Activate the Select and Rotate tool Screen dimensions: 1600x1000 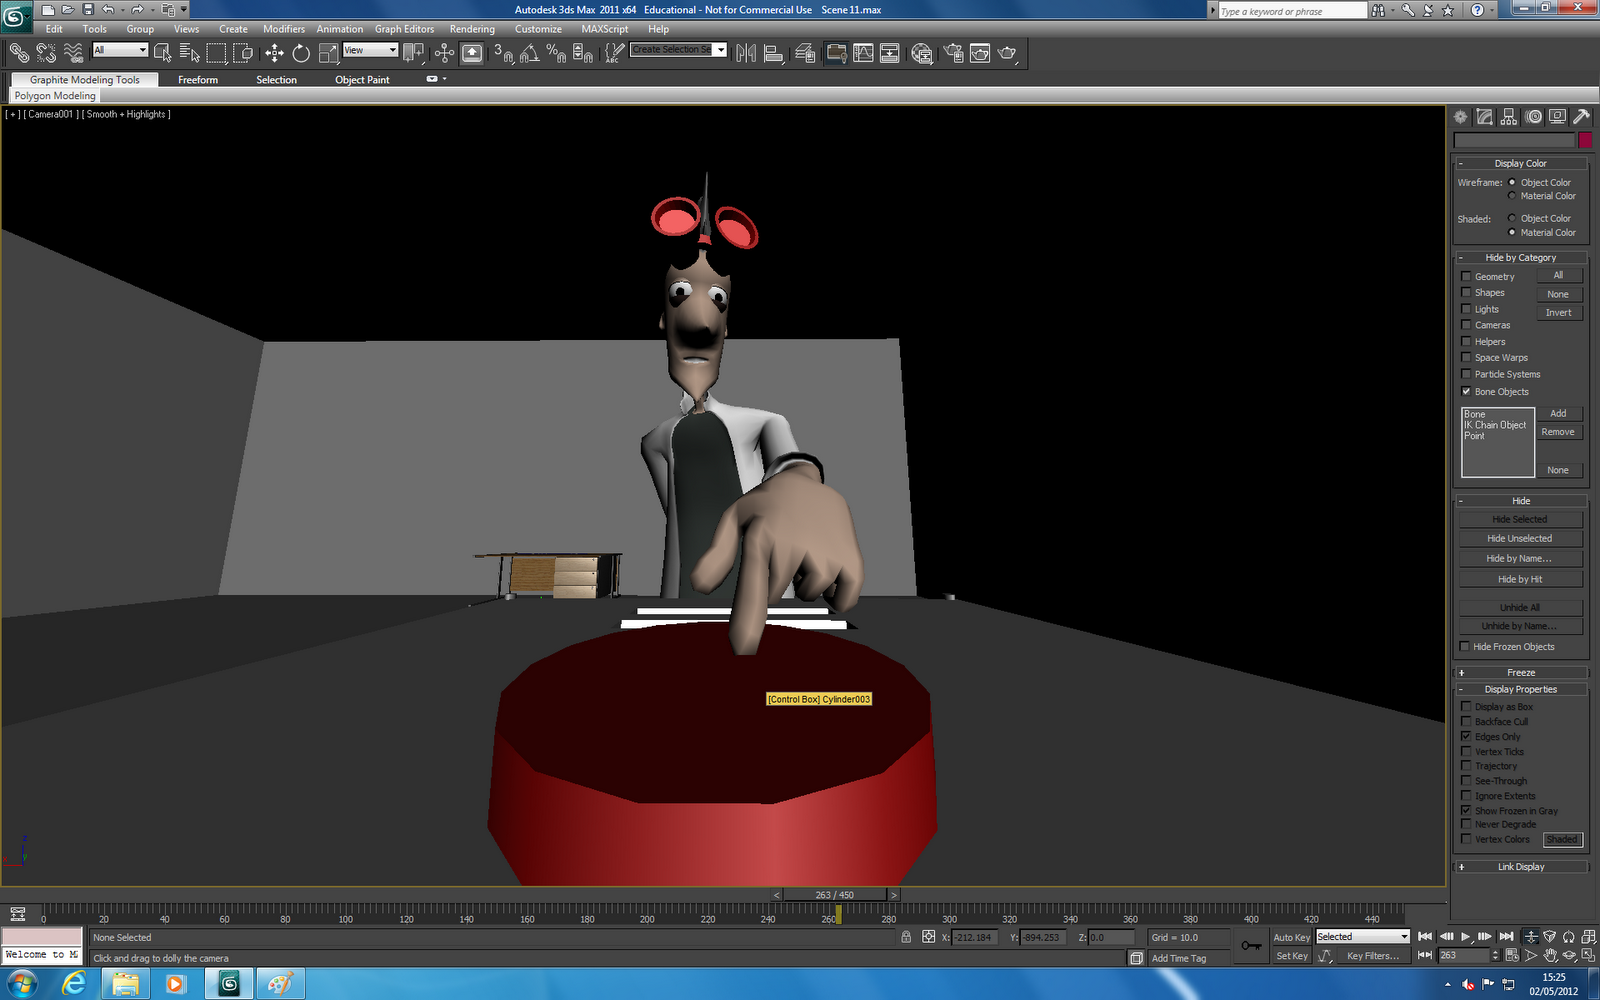click(302, 52)
